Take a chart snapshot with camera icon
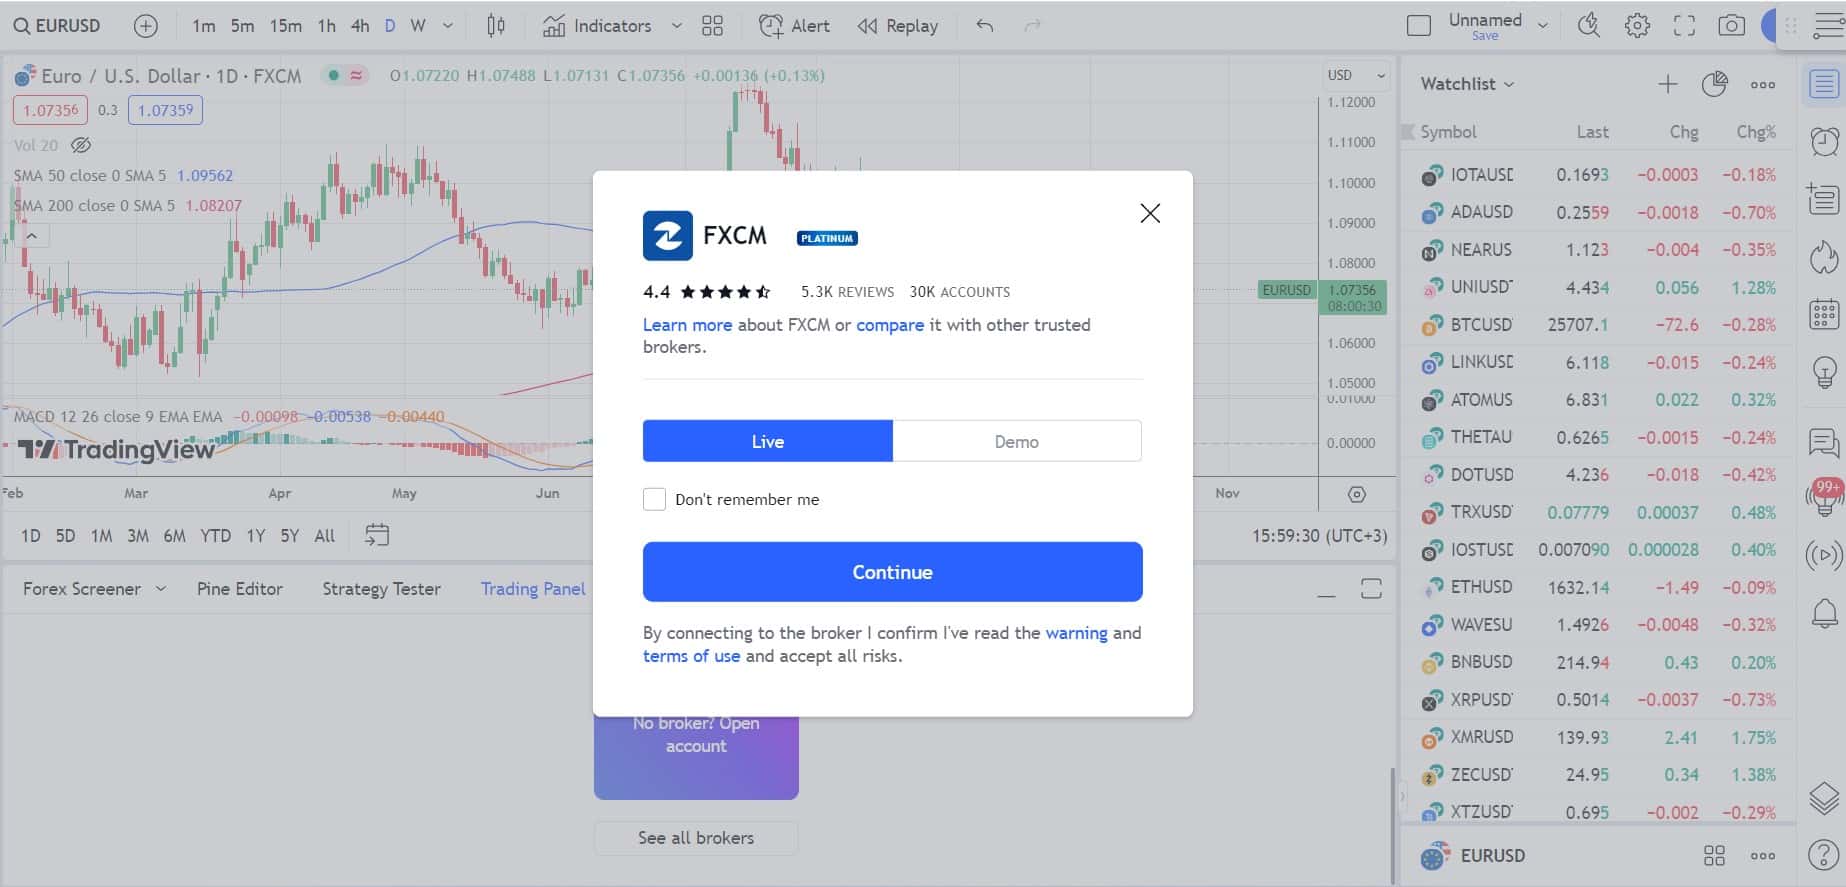The width and height of the screenshot is (1846, 887). [x=1732, y=26]
